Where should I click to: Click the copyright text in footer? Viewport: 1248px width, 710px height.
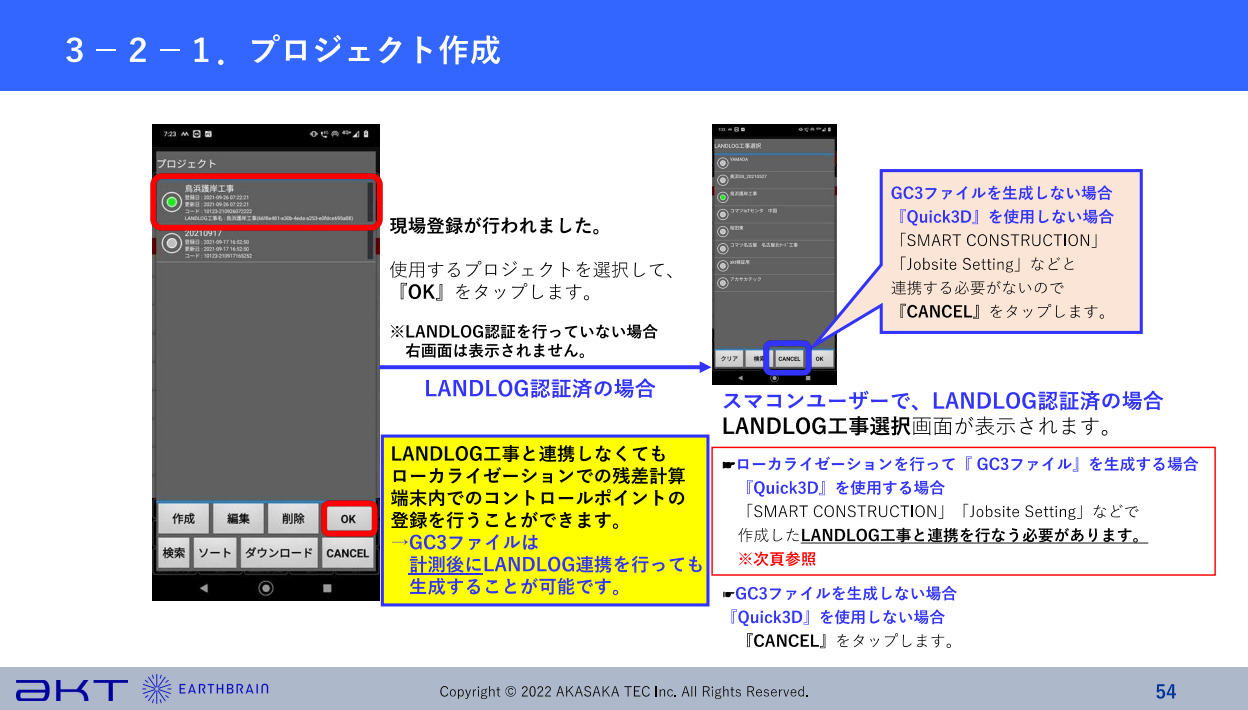tap(624, 691)
